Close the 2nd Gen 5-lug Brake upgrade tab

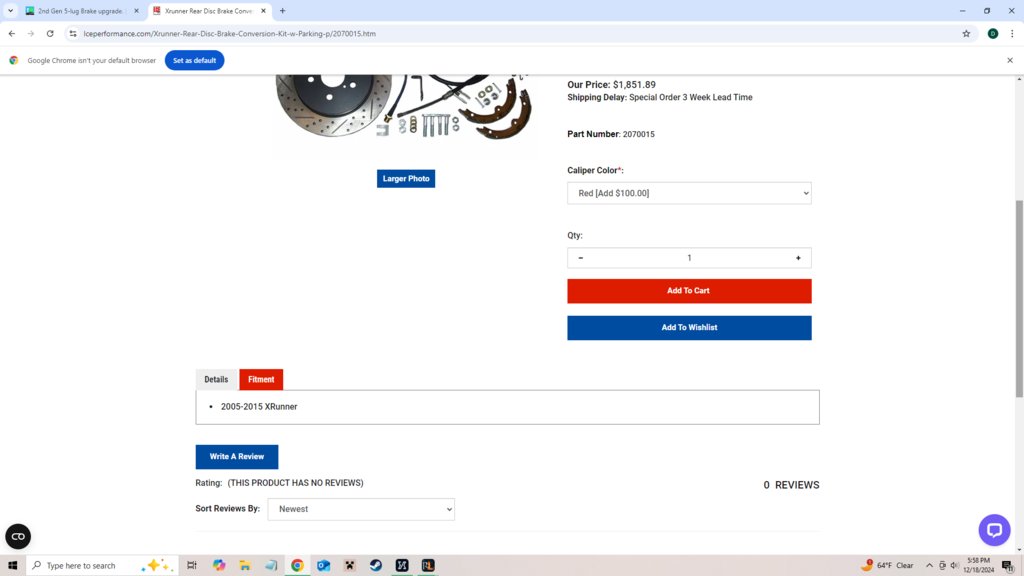pyautogui.click(x=136, y=10)
